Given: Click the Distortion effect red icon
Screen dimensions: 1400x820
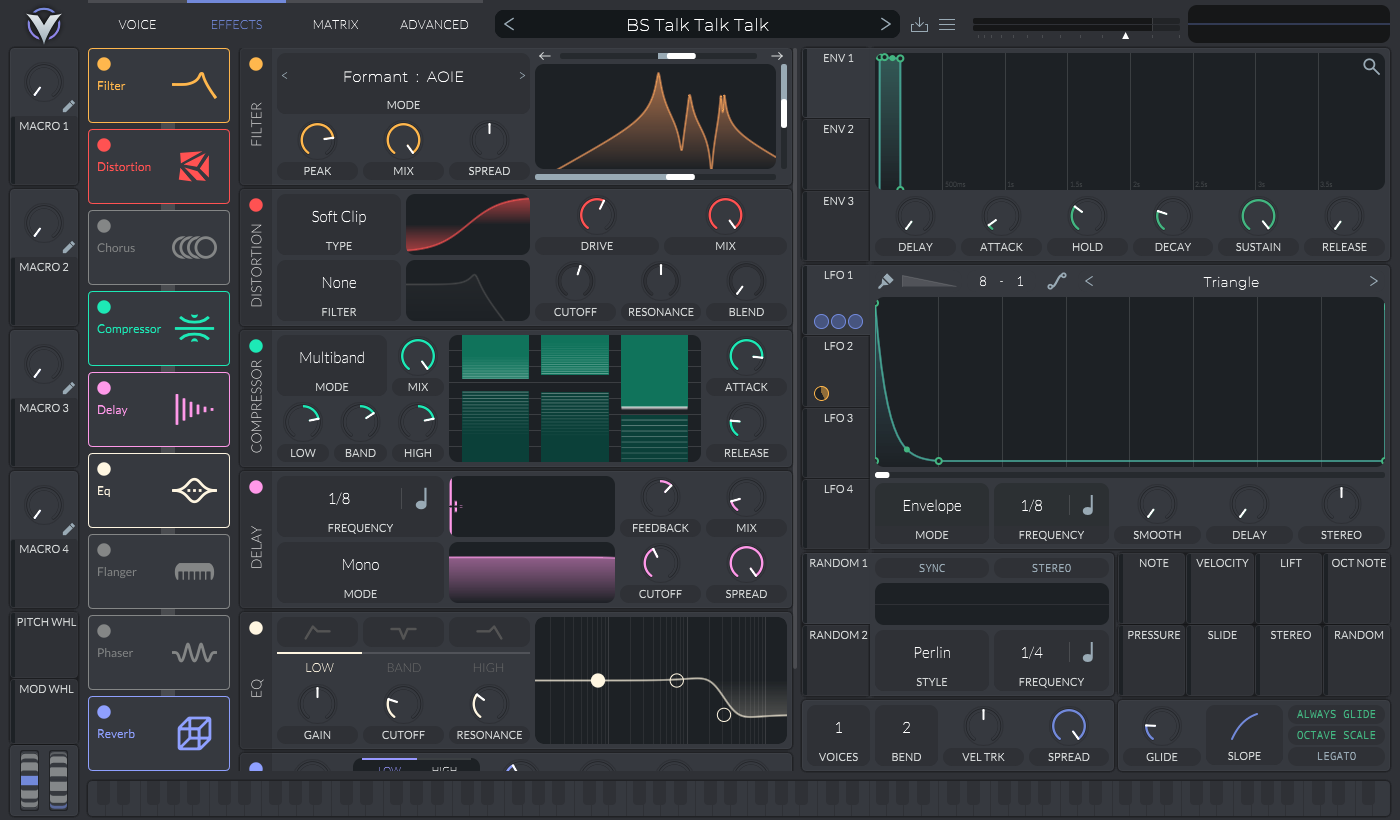Looking at the screenshot, I should tap(194, 167).
